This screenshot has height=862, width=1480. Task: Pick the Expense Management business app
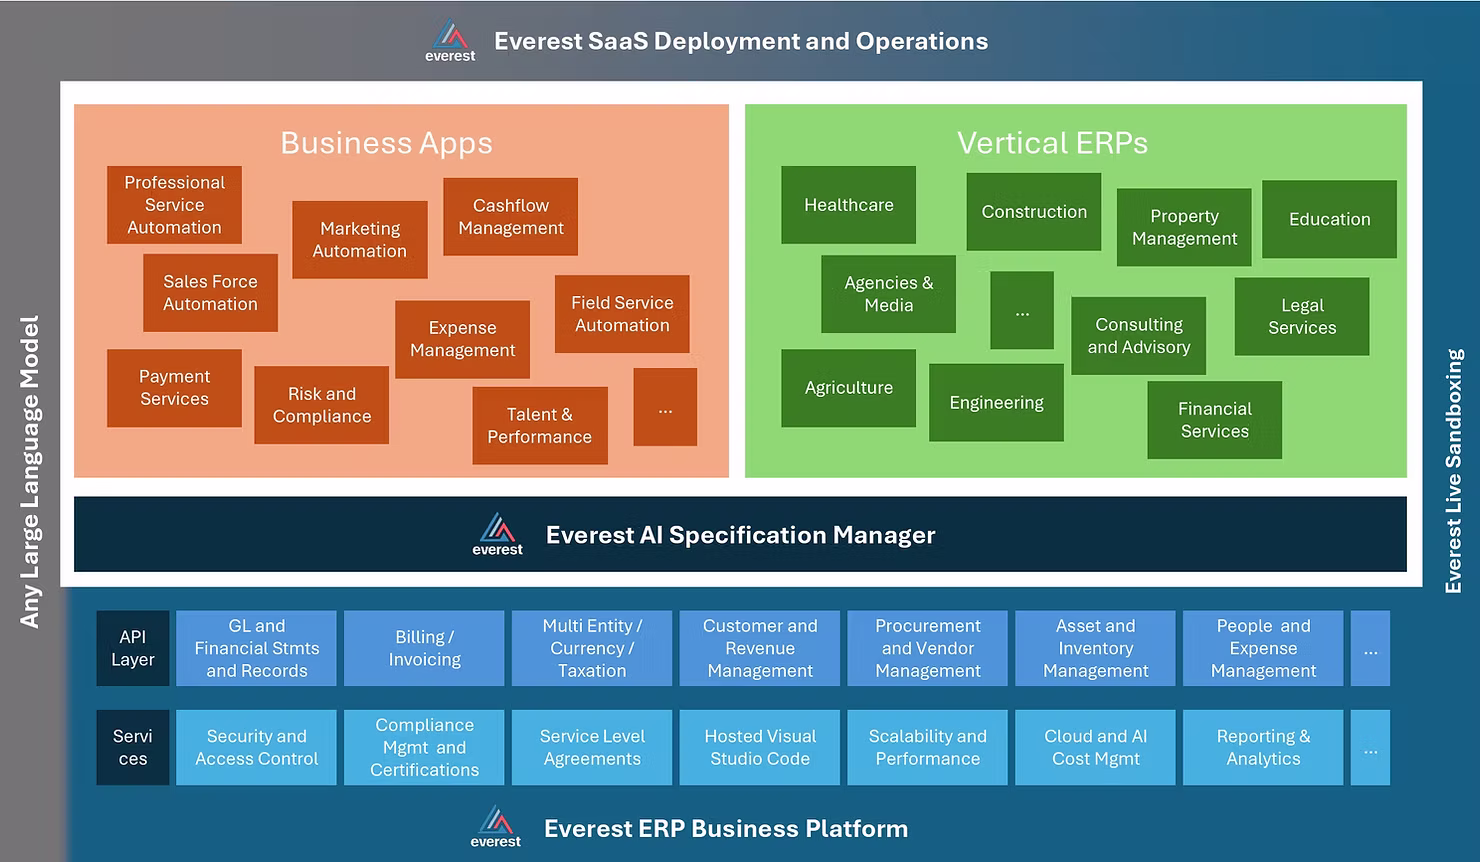click(462, 339)
